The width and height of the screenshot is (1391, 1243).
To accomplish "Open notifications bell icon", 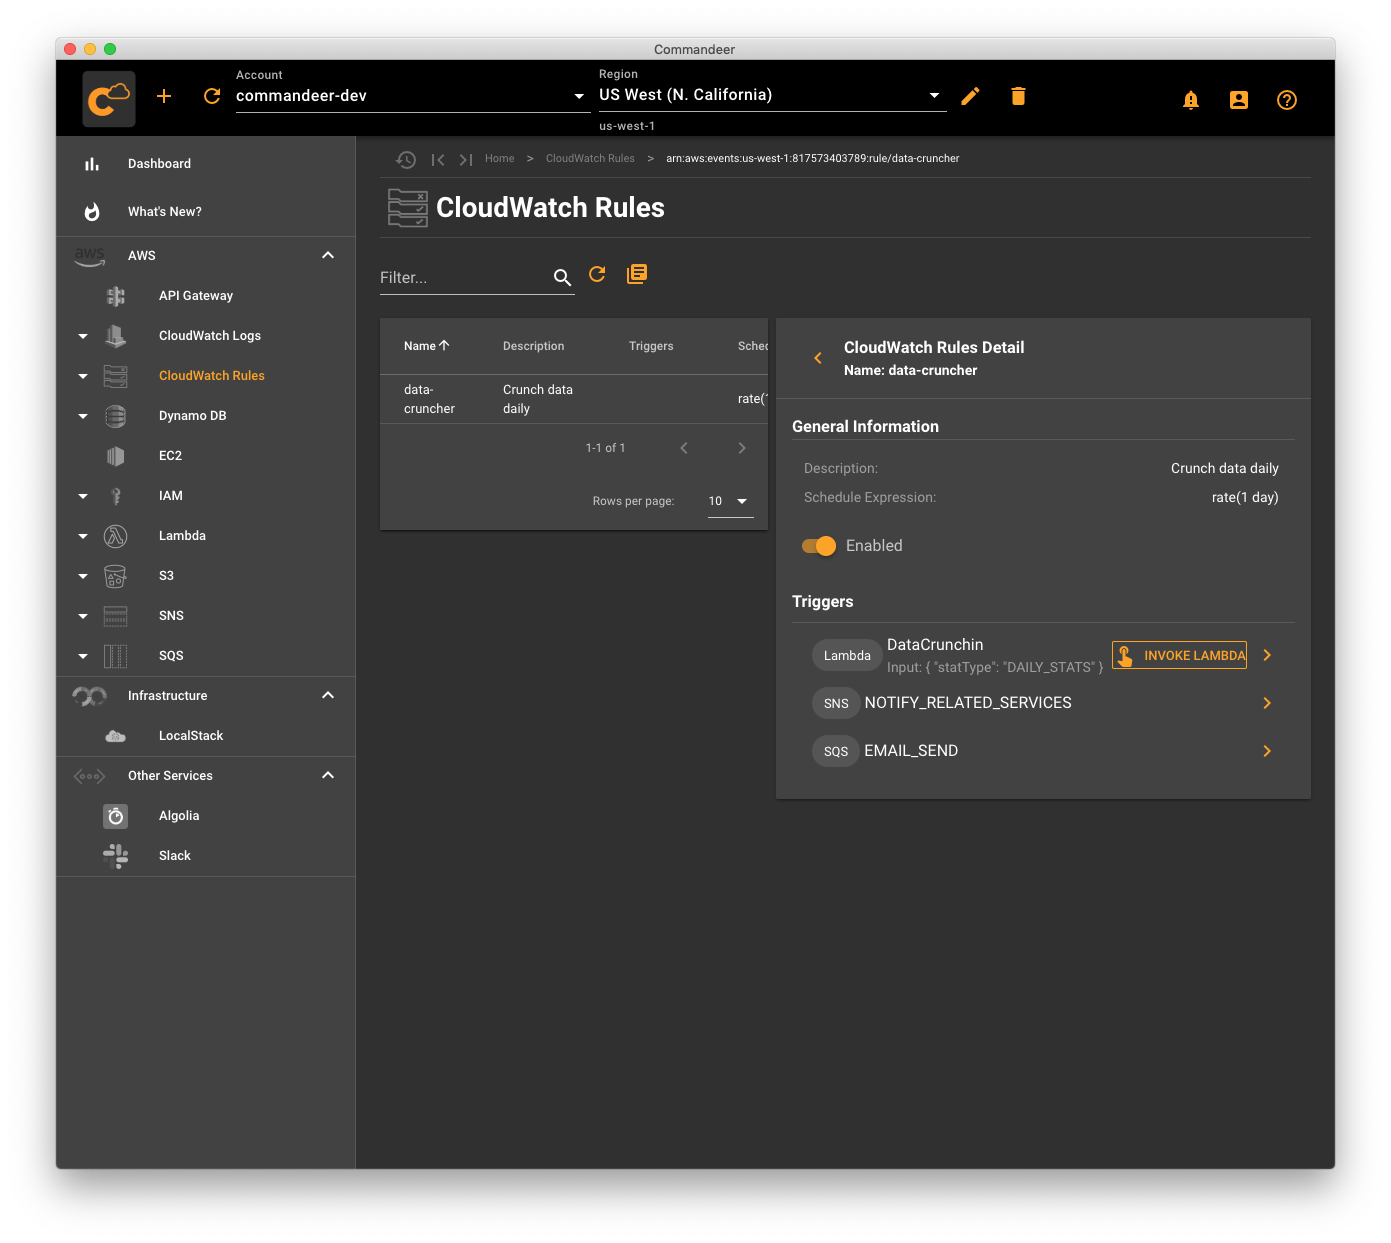I will coord(1191,100).
